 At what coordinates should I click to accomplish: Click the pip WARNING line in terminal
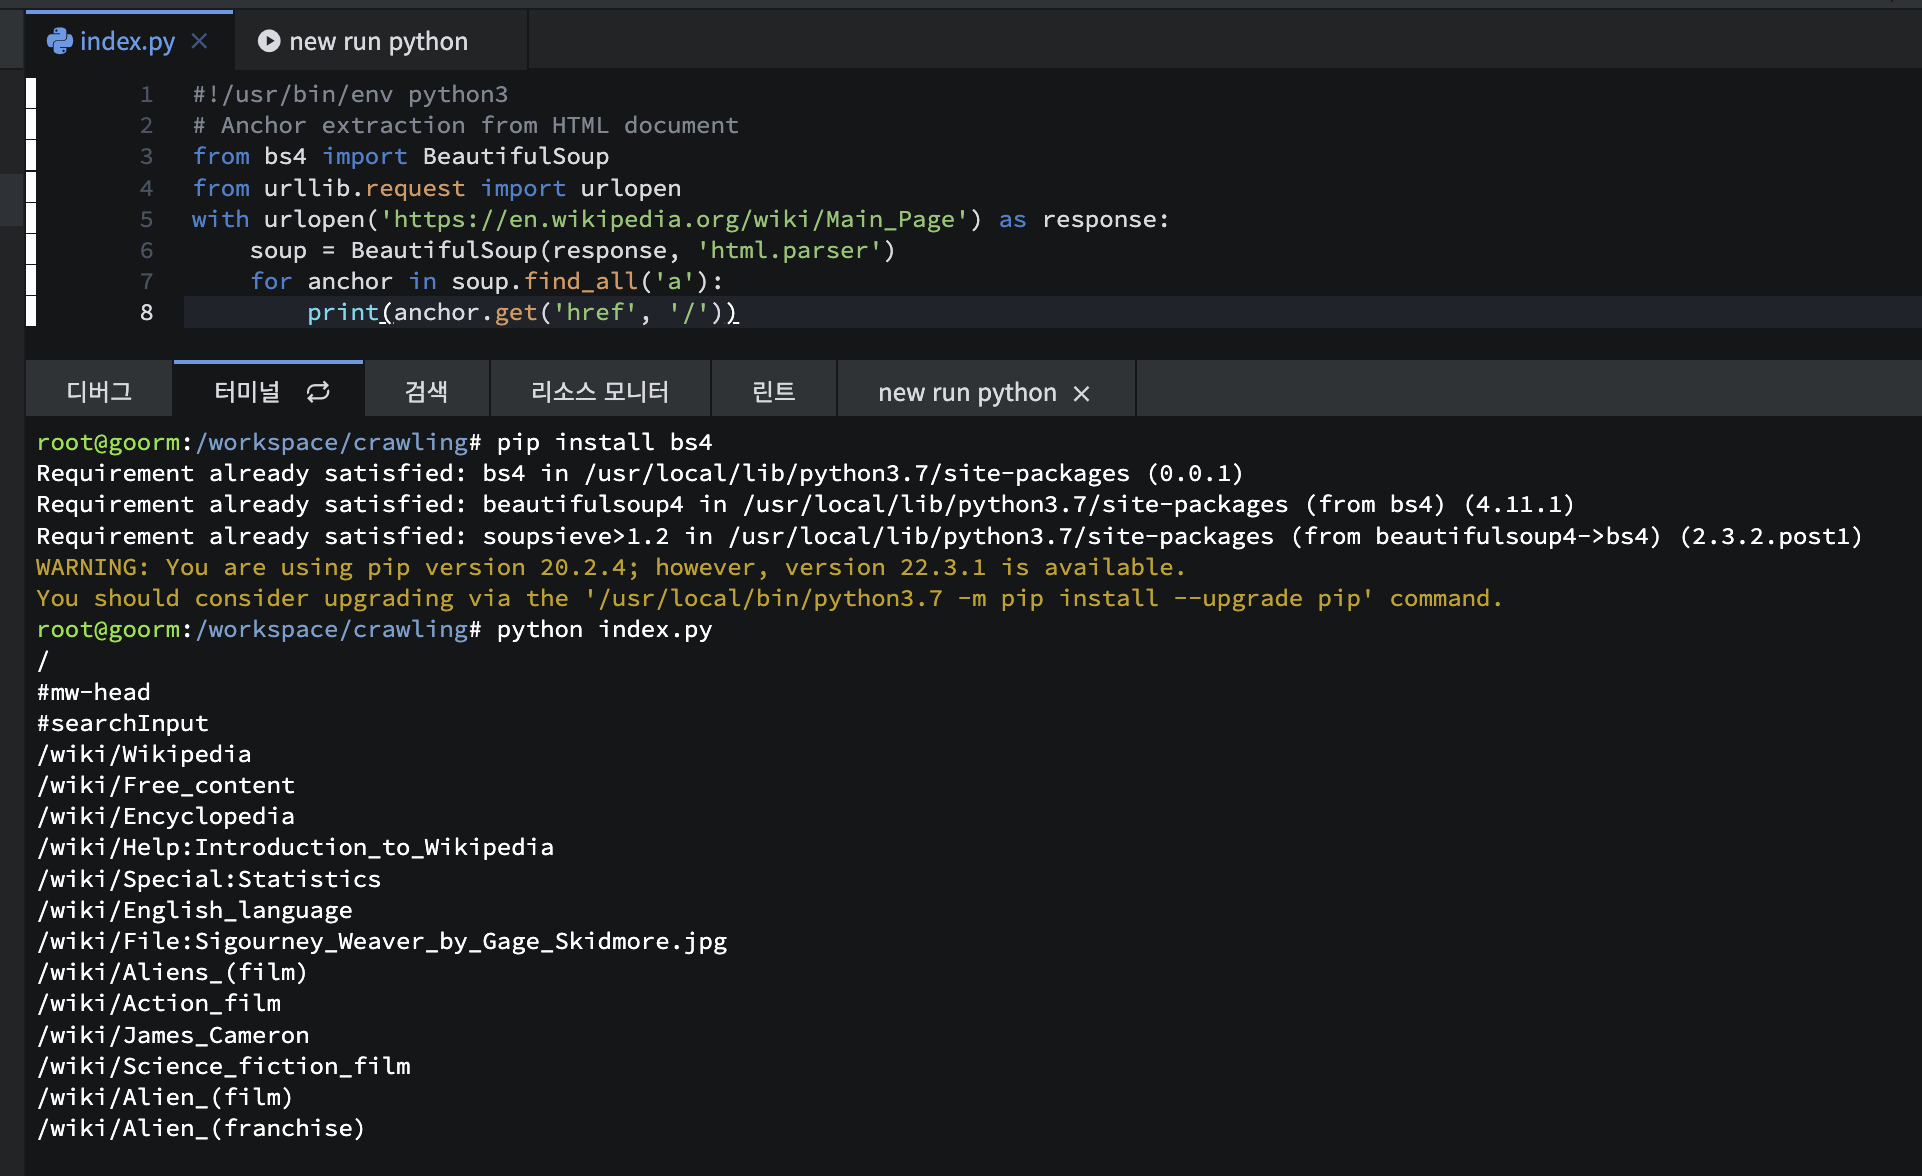pyautogui.click(x=610, y=567)
